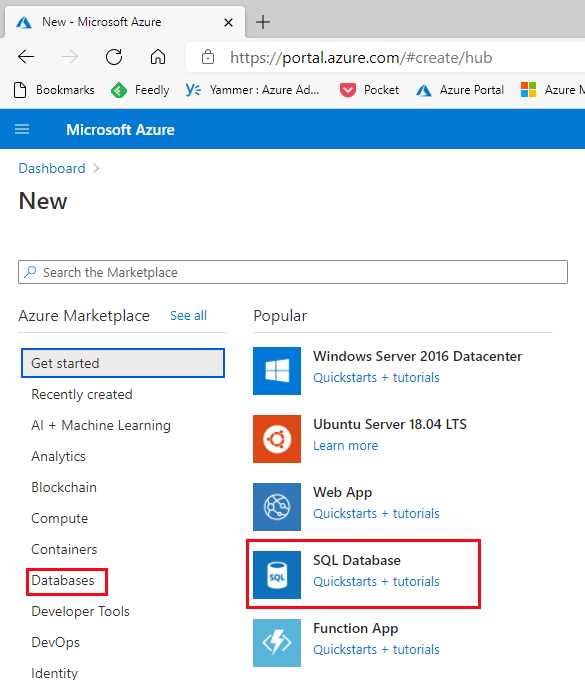Image resolution: width=585 pixels, height=680 pixels.
Task: Select AI + Machine Learning category
Action: (101, 425)
